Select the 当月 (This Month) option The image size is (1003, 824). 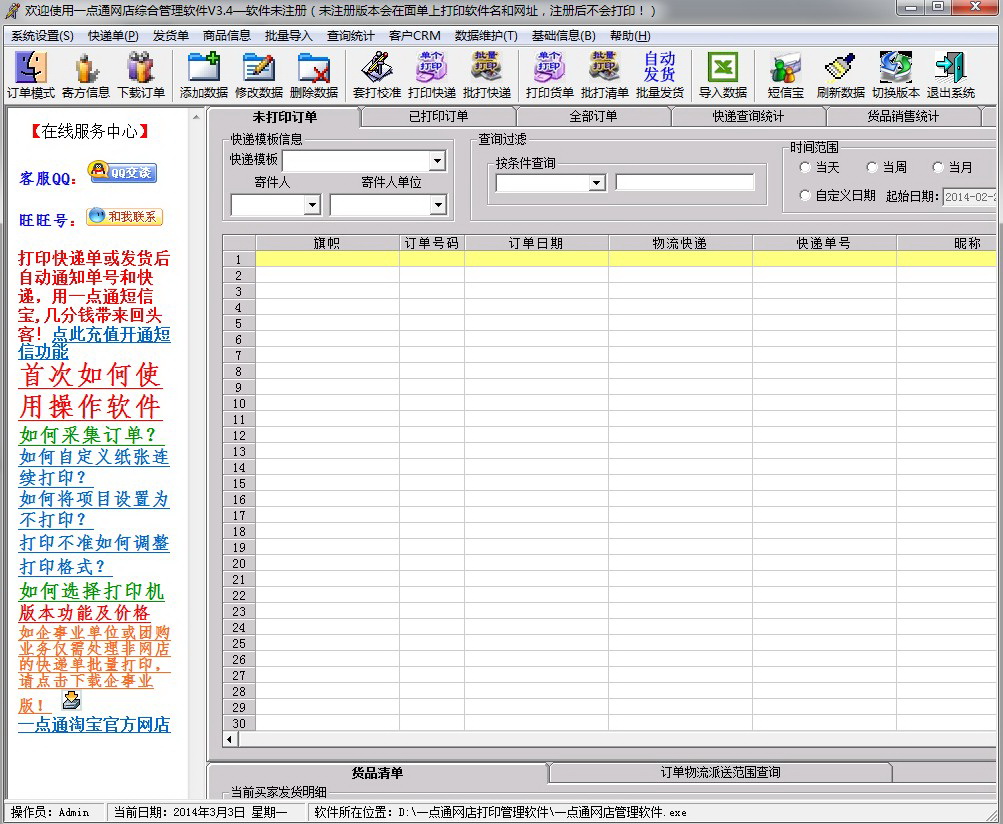pos(938,168)
